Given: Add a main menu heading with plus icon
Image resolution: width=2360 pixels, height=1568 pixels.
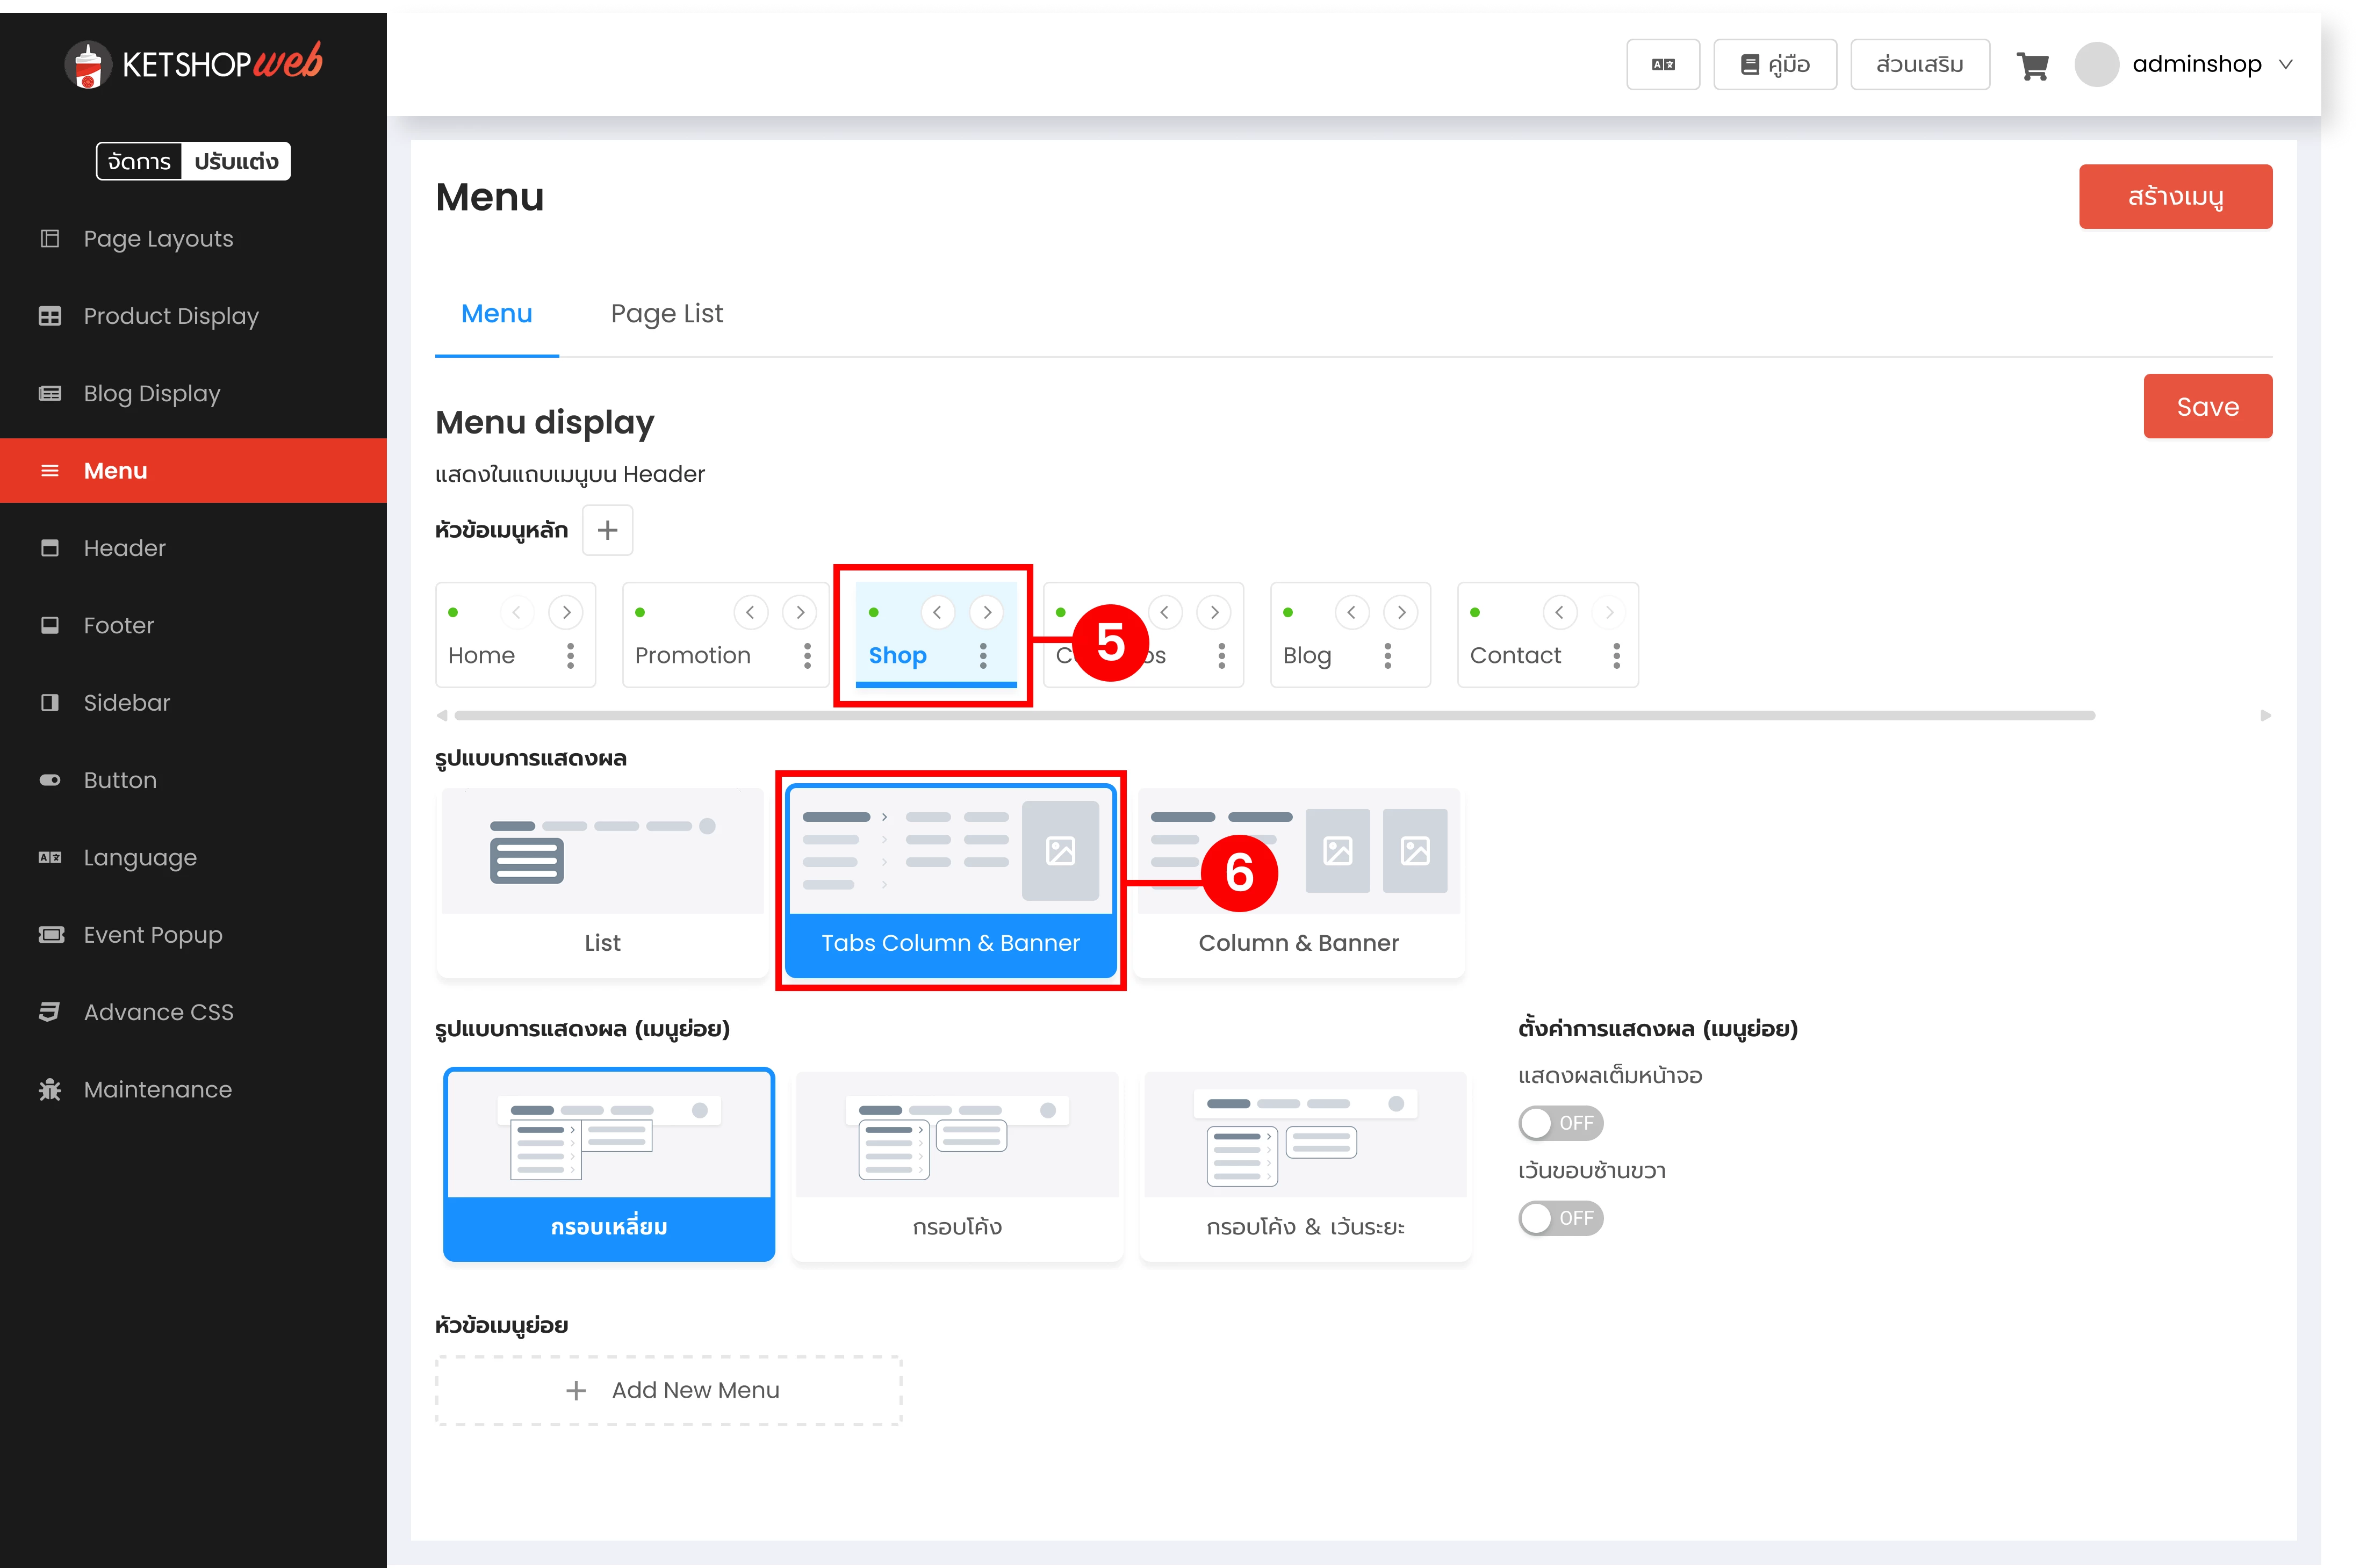Looking at the screenshot, I should [607, 530].
